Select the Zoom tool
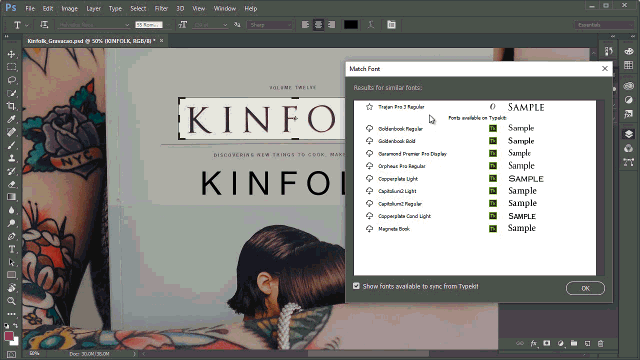Image resolution: width=640 pixels, height=360 pixels. [11, 301]
